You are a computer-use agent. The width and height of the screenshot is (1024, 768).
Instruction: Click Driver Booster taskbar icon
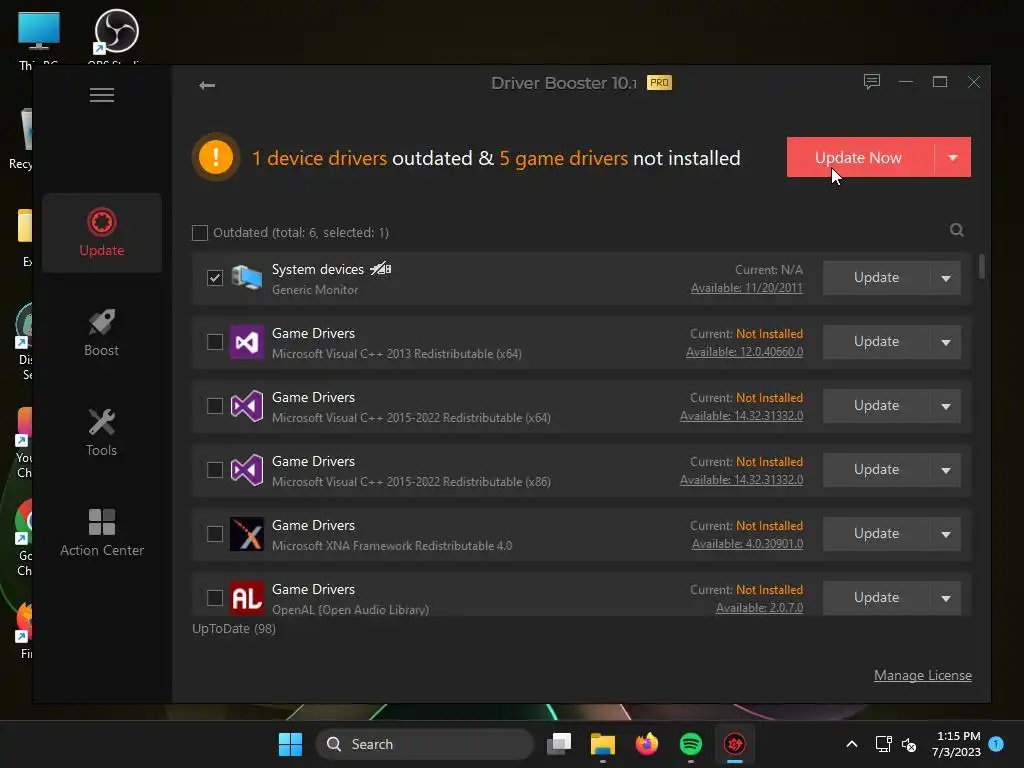click(735, 744)
